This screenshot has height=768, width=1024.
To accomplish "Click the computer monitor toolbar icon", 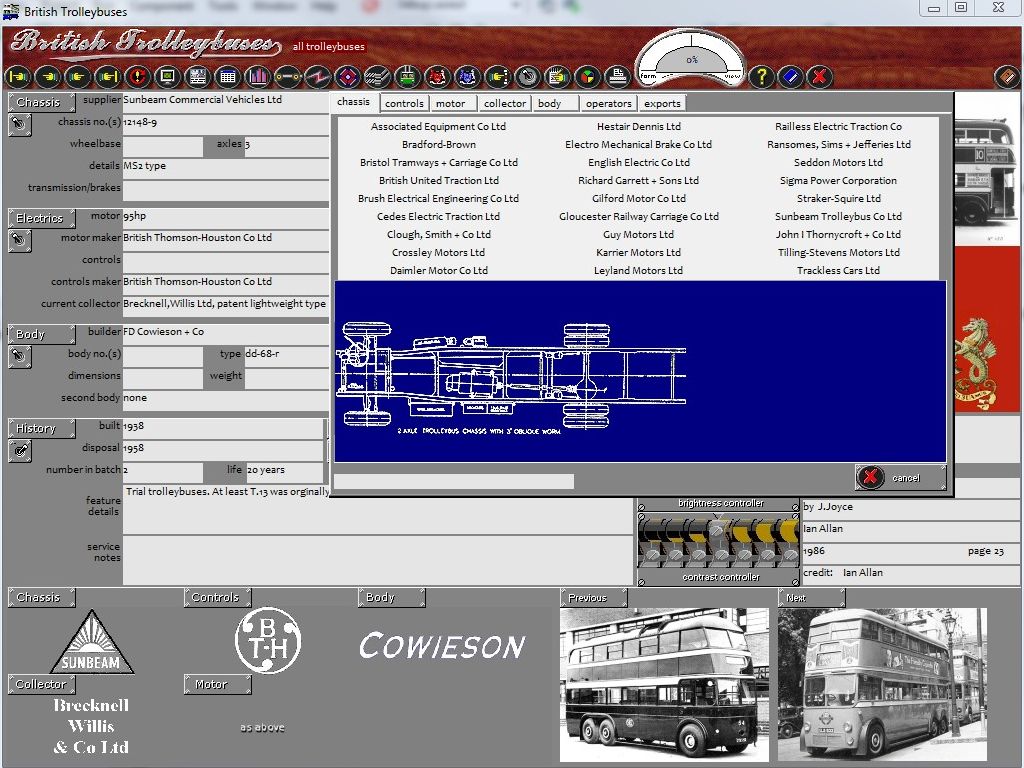I will pyautogui.click(x=167, y=76).
